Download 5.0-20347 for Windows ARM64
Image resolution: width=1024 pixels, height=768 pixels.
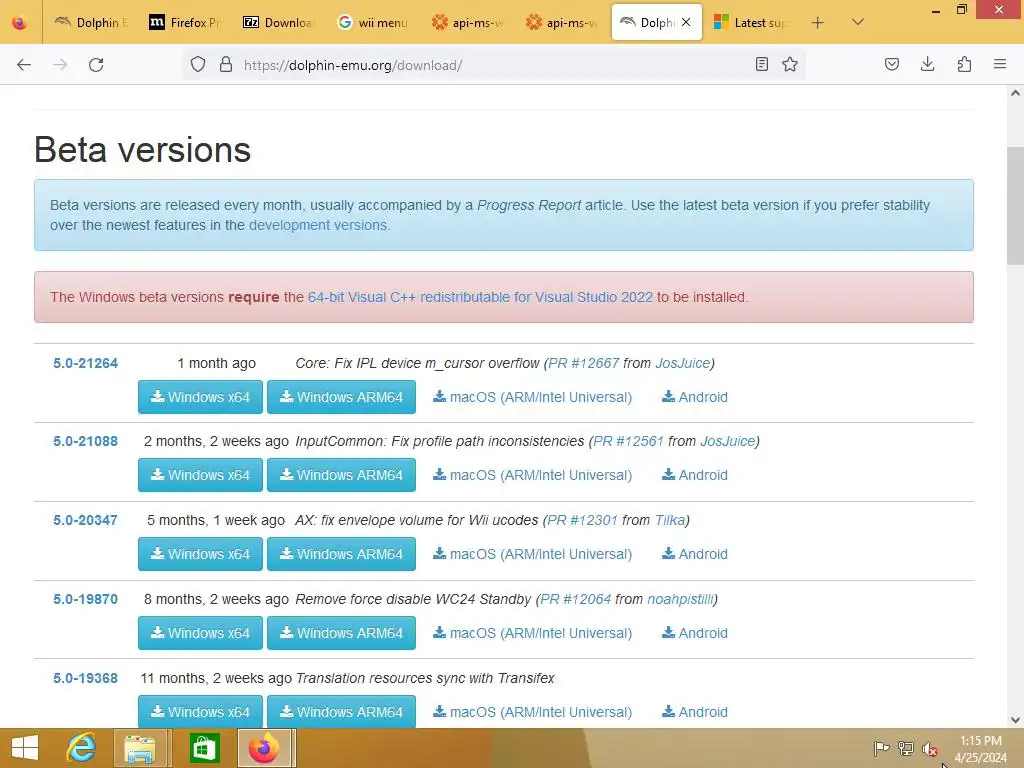pos(342,554)
